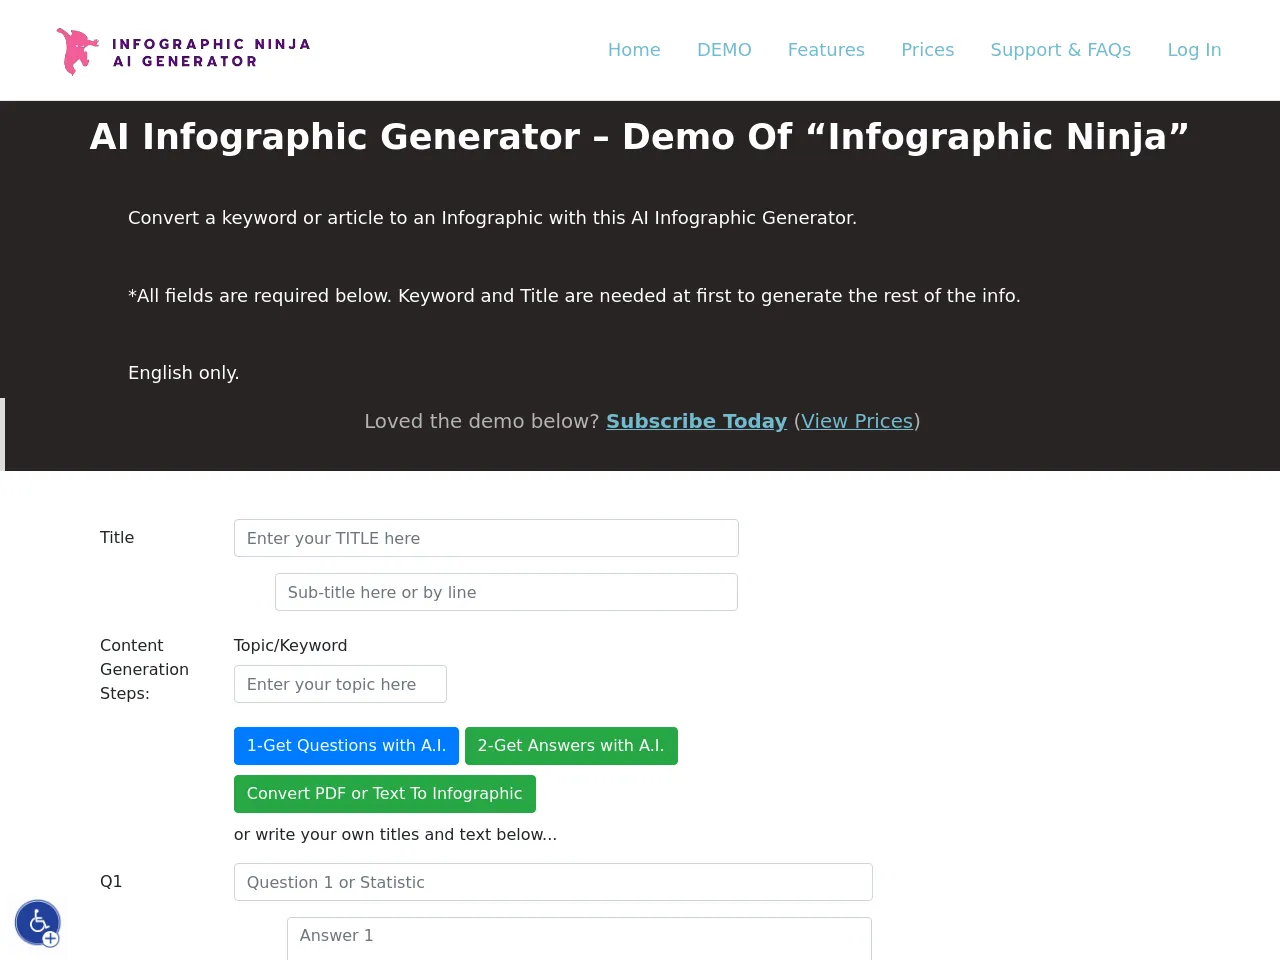The image size is (1280, 960).
Task: Go to the Home menu item
Action: click(634, 50)
